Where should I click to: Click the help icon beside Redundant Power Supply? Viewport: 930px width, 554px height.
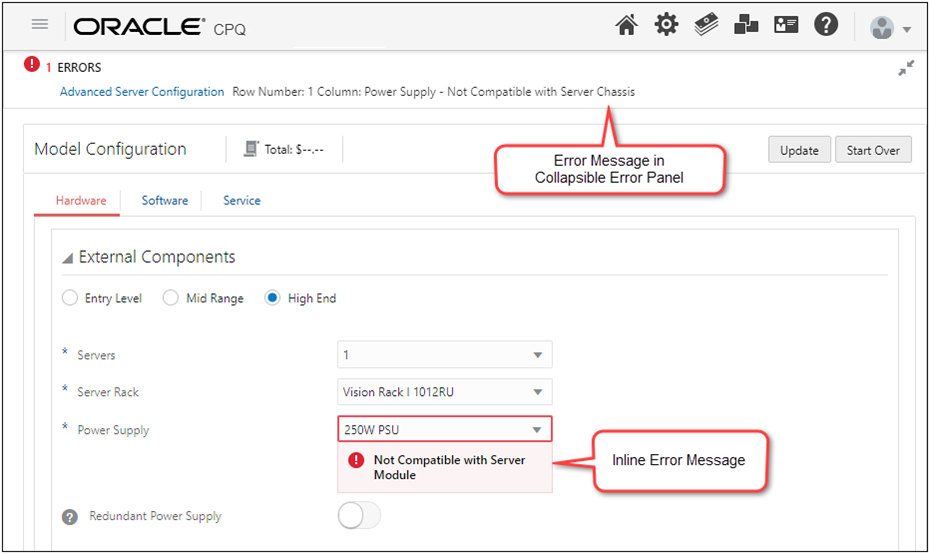click(70, 517)
